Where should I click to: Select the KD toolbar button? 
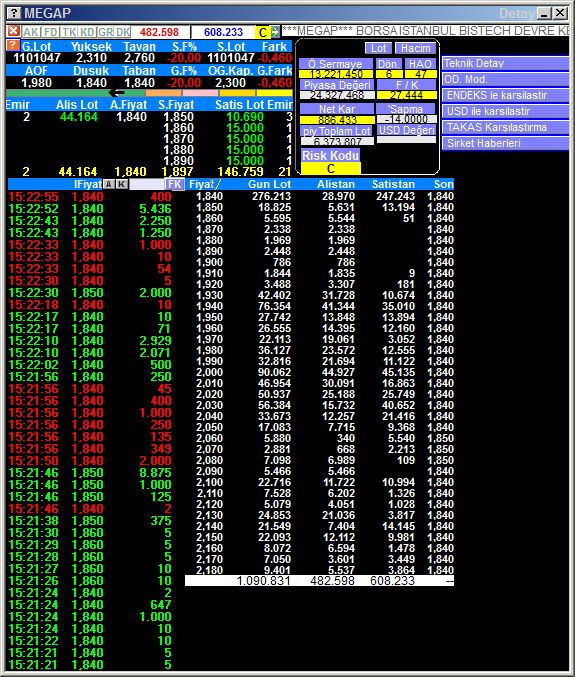click(88, 32)
